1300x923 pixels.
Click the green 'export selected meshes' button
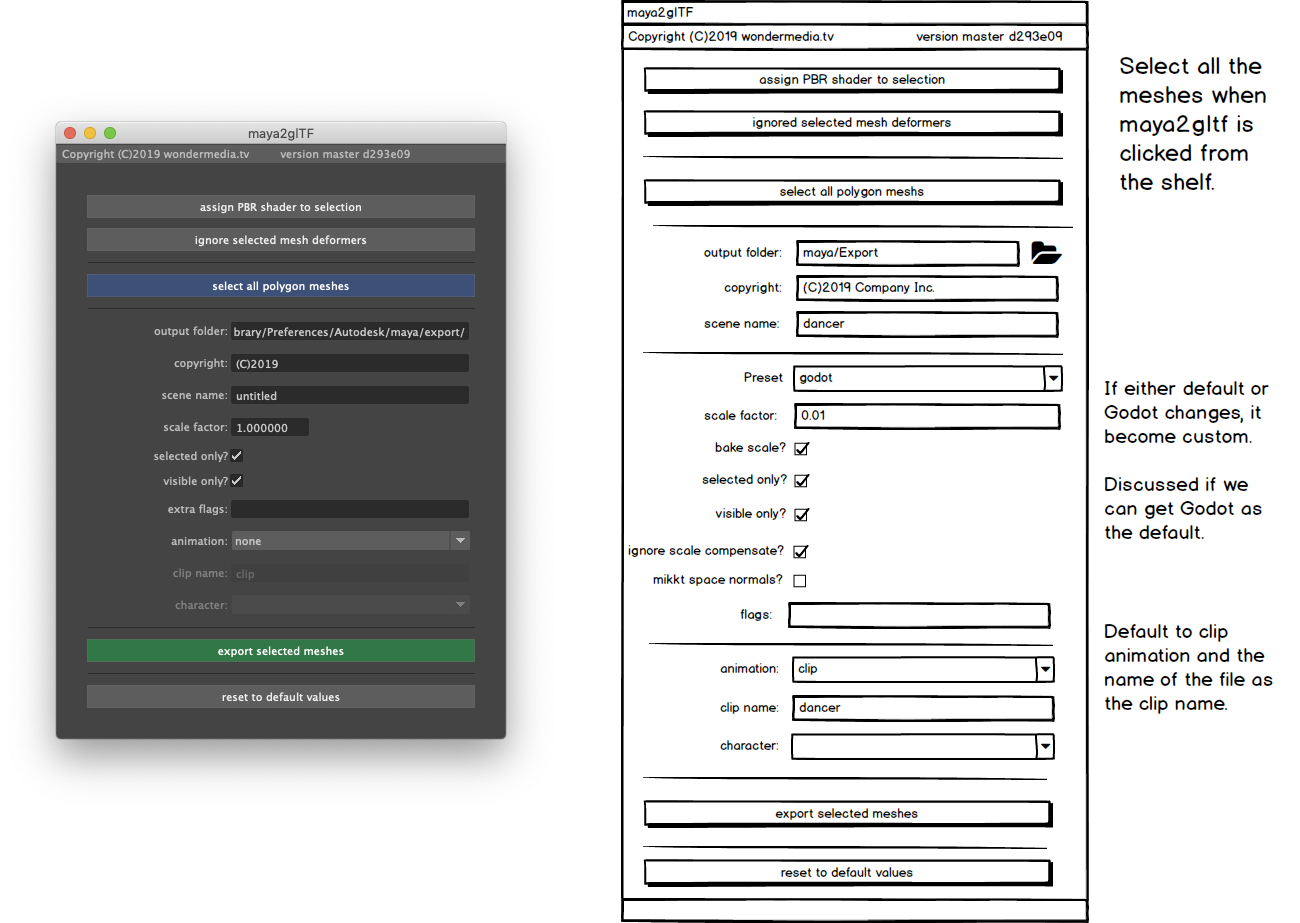pos(281,650)
